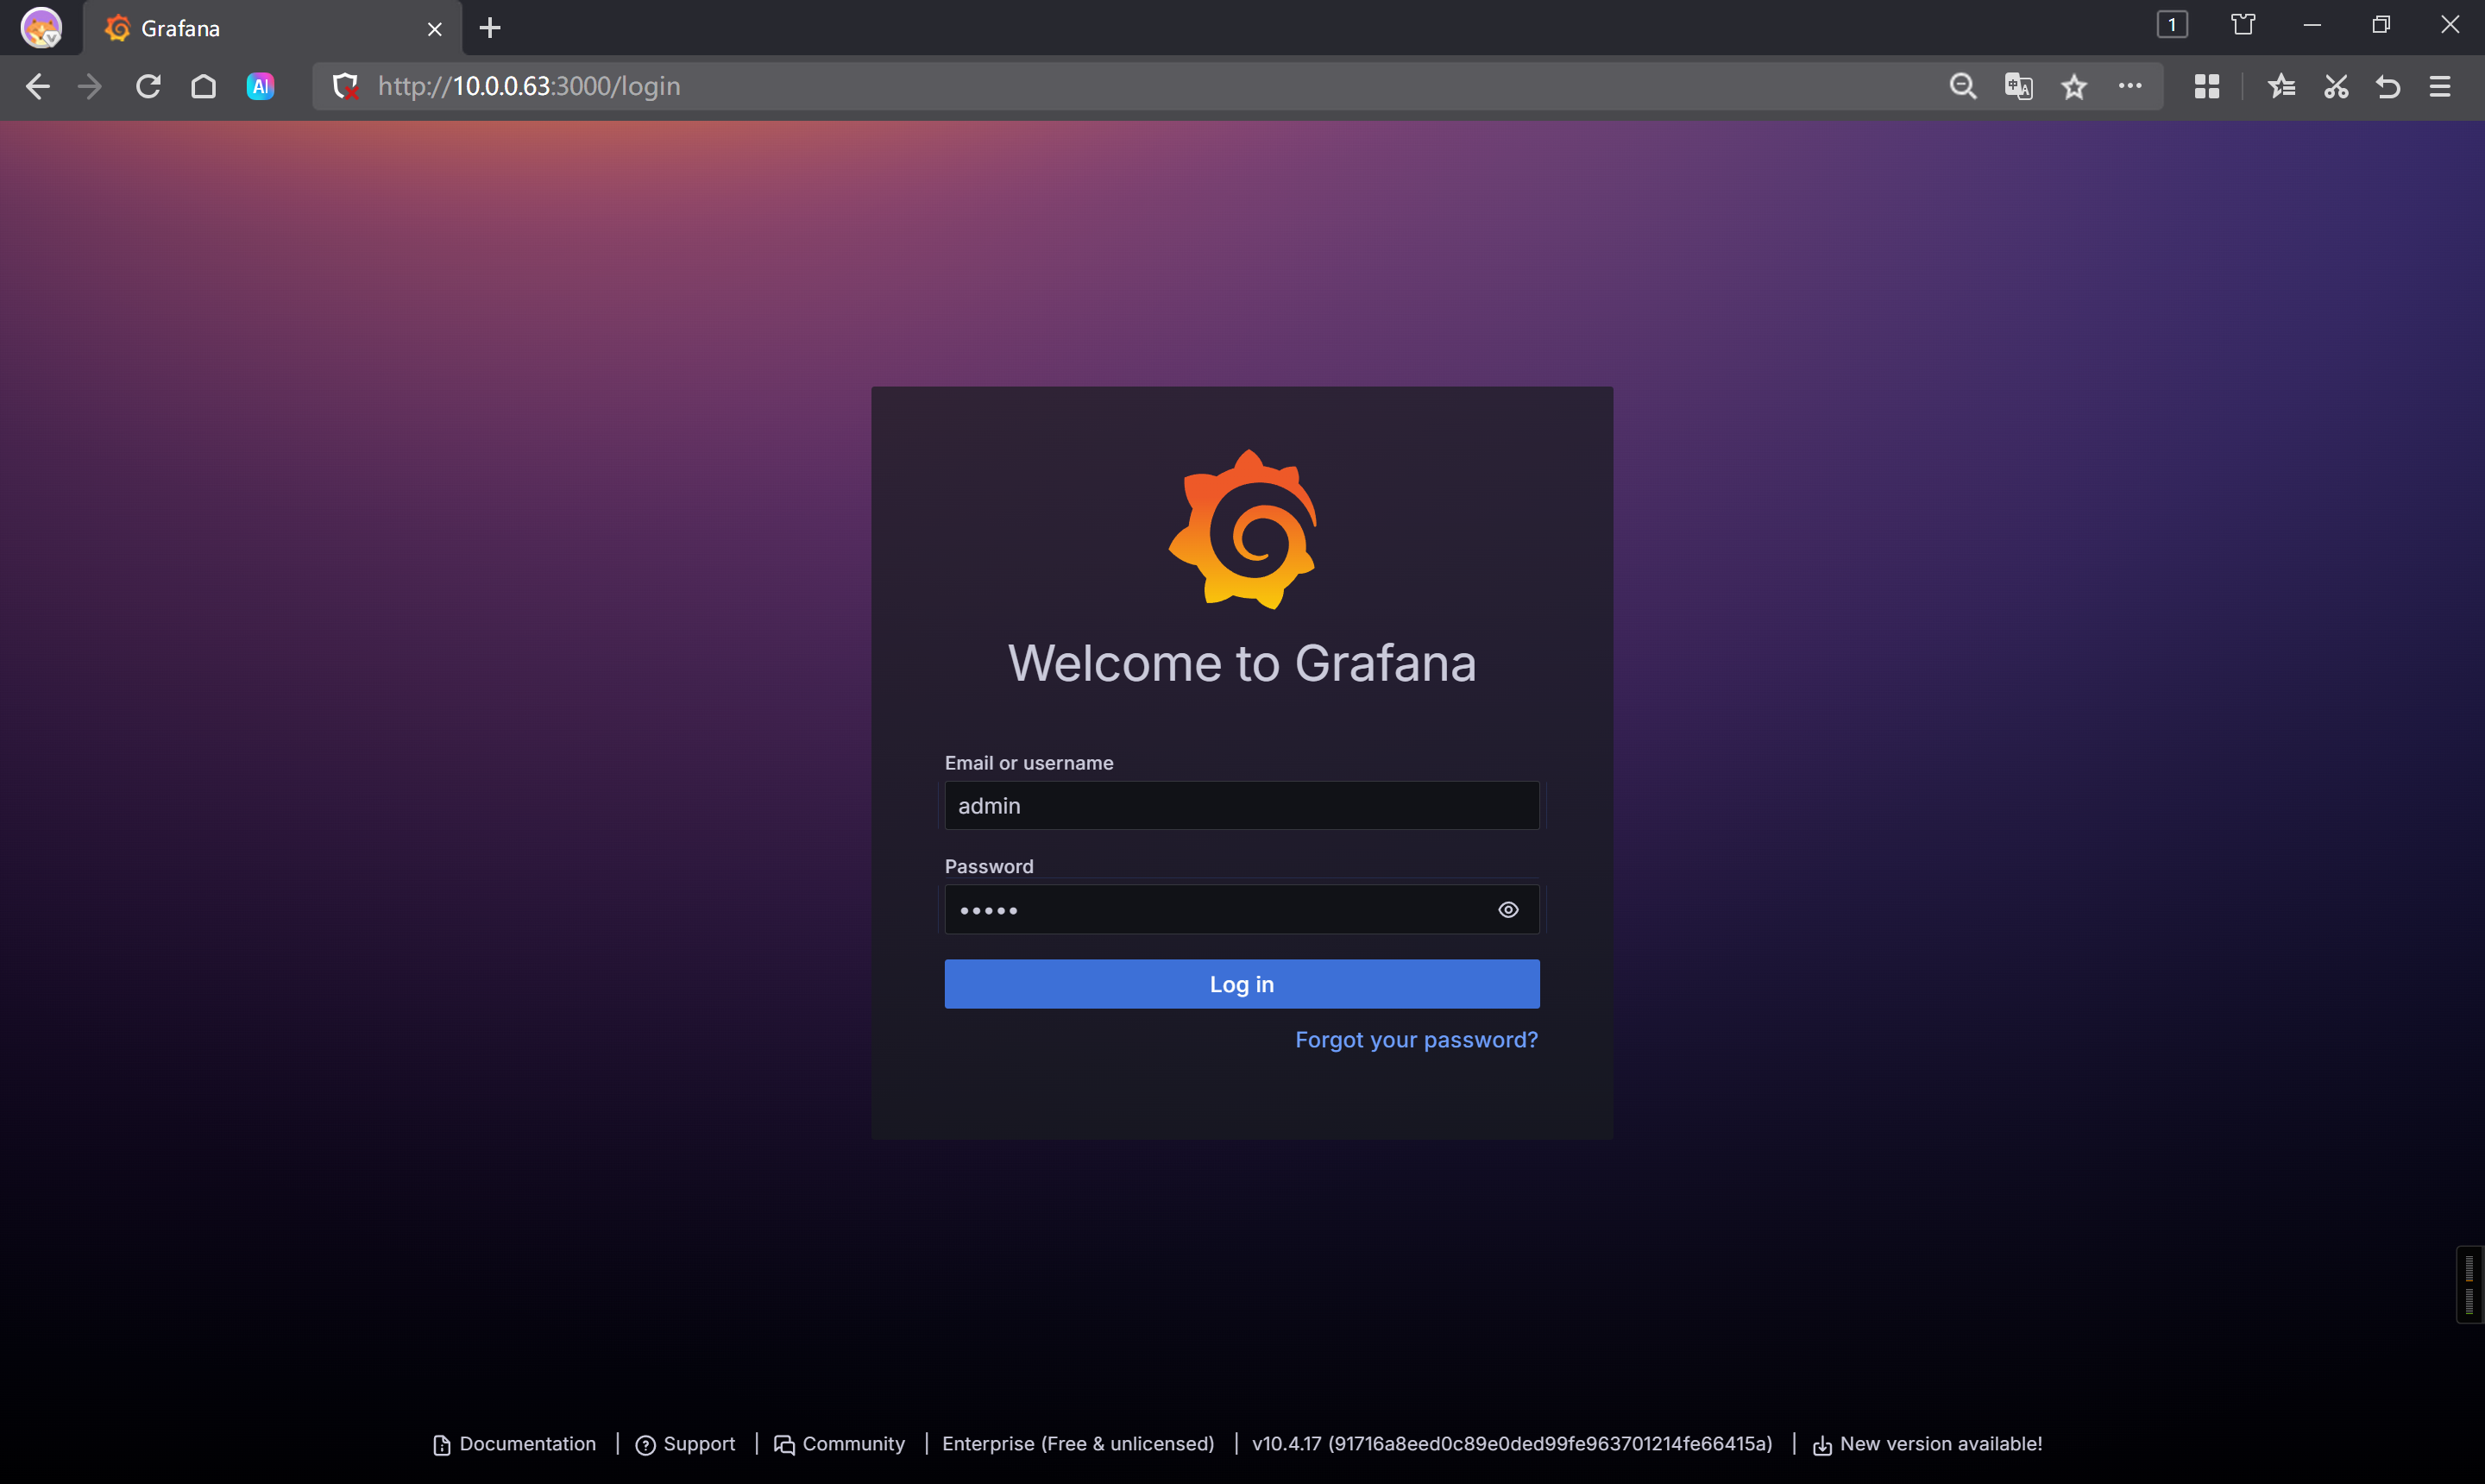Click the Grafana logo
Viewport: 2485px width, 1484px height.
coord(1243,530)
